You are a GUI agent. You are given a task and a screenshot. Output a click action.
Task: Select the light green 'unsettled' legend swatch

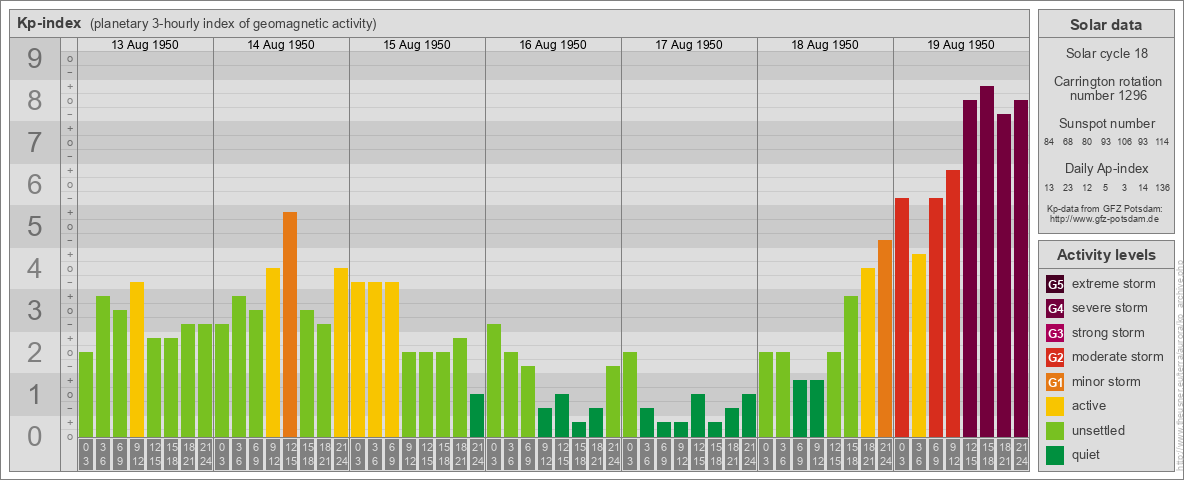[x=1055, y=430]
